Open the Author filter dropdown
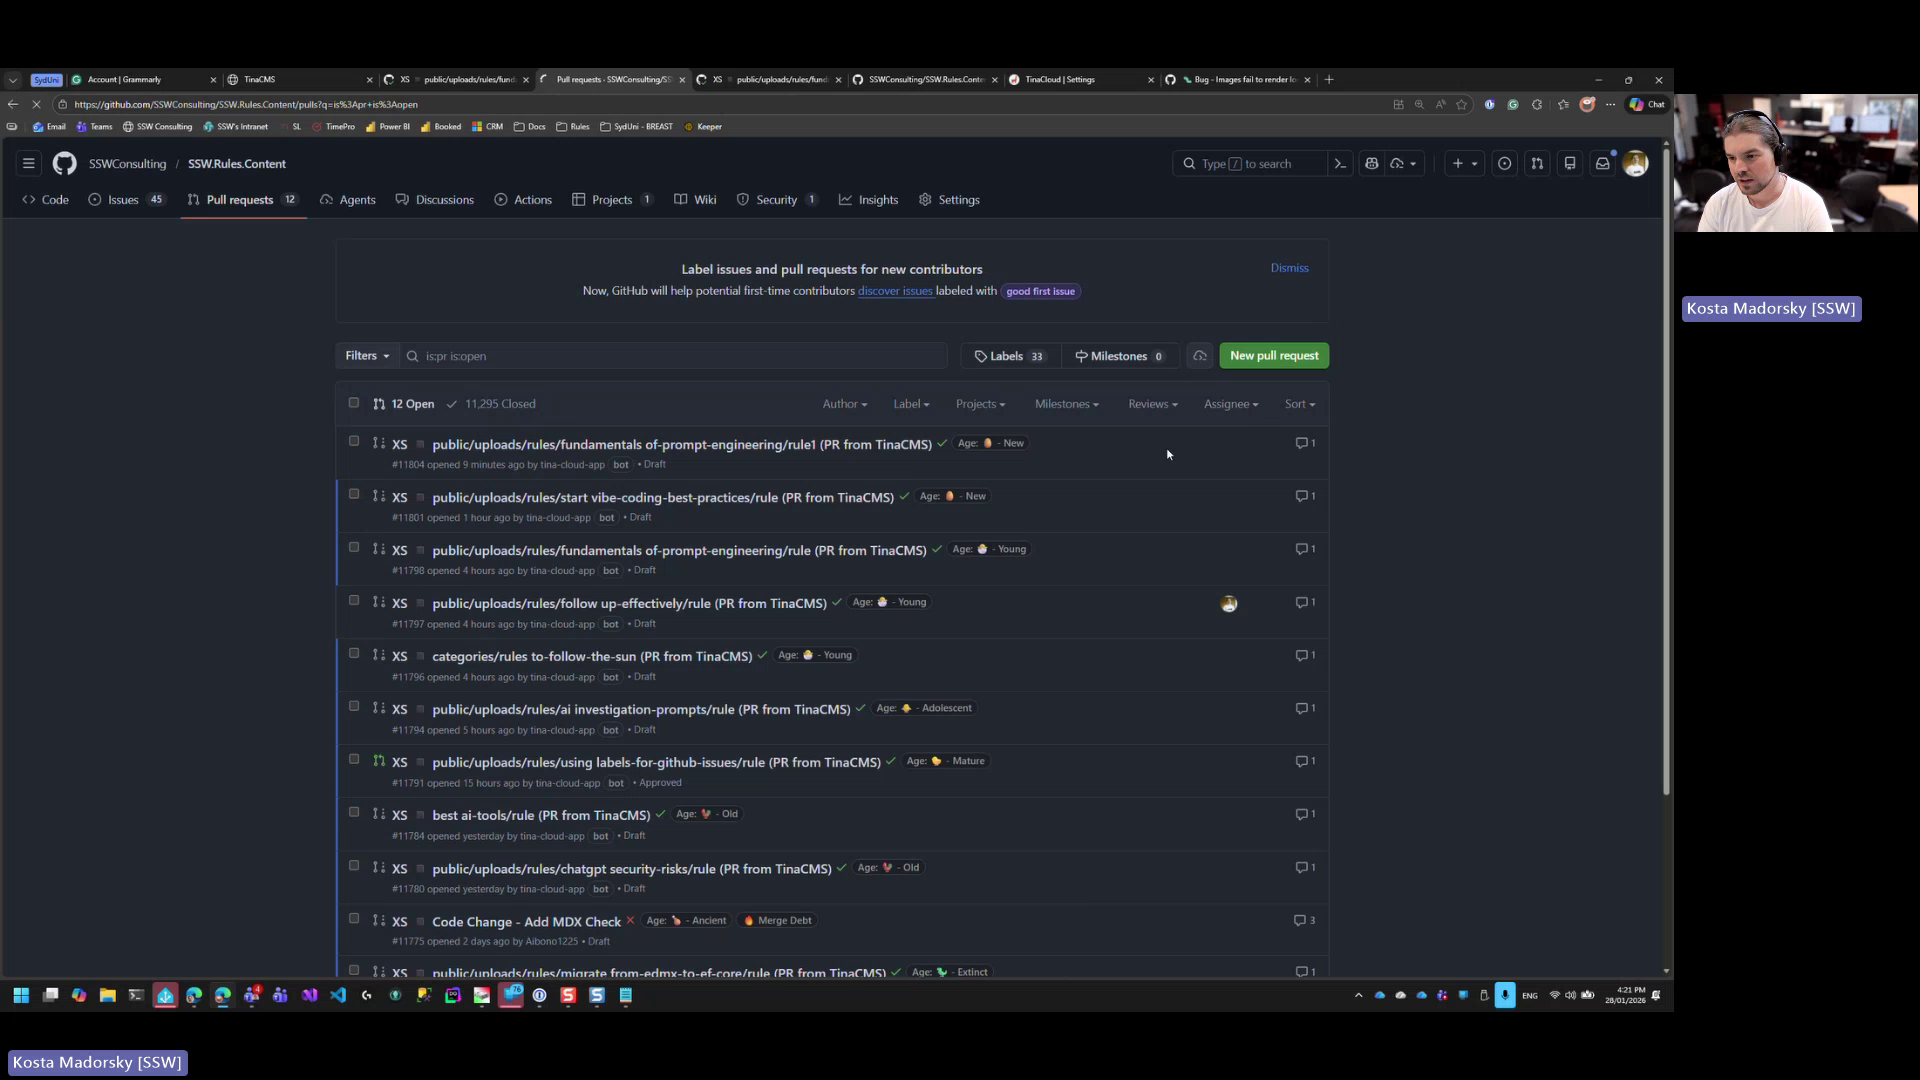This screenshot has height=1080, width=1920. point(843,403)
